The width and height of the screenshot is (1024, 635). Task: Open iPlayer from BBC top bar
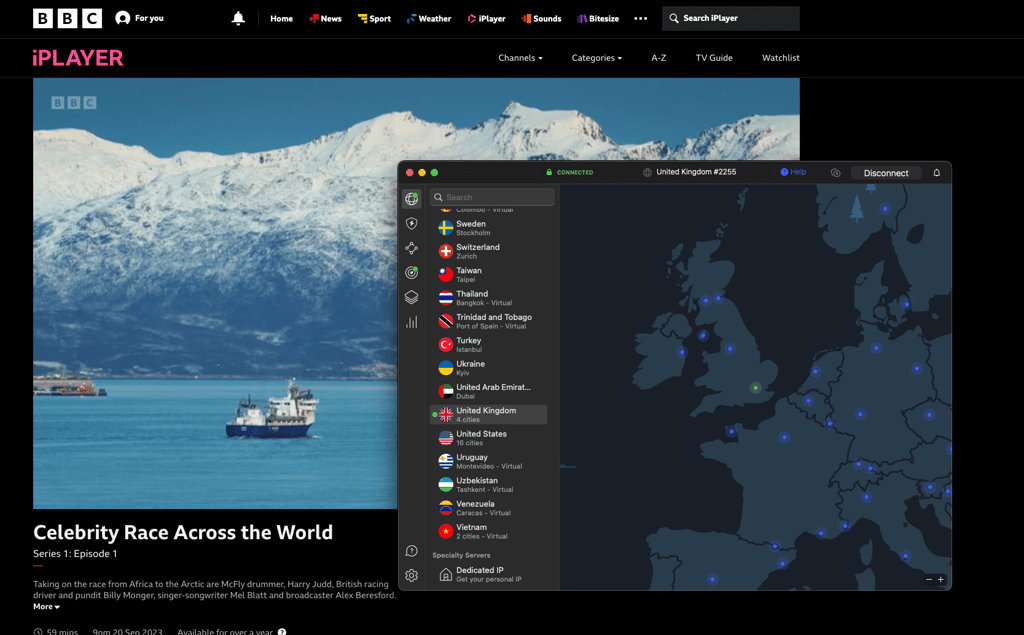(x=487, y=18)
